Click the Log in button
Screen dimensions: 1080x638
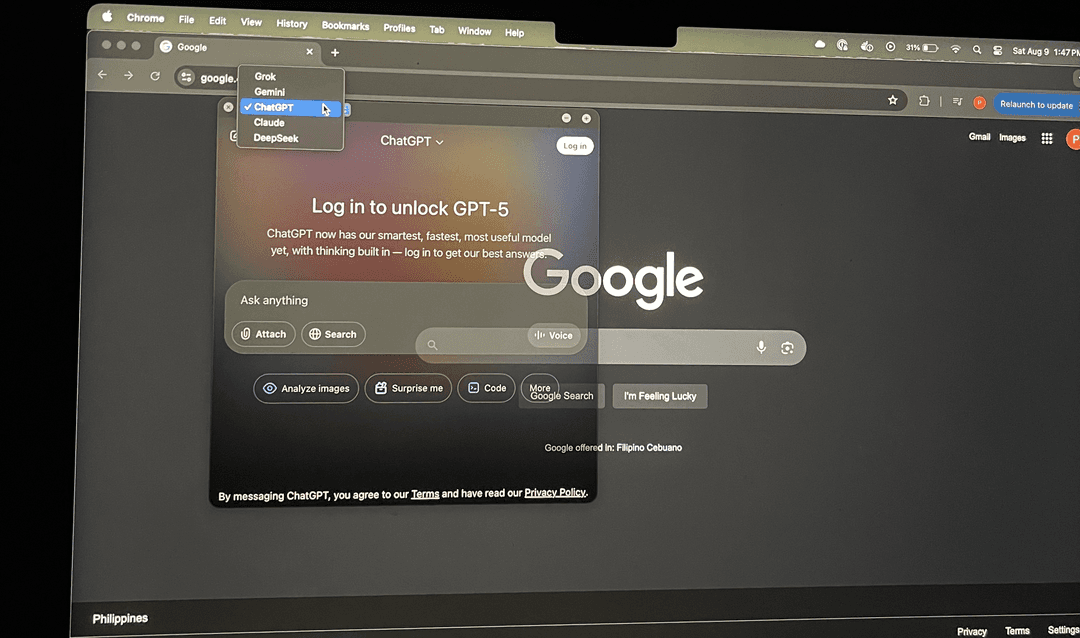click(575, 146)
